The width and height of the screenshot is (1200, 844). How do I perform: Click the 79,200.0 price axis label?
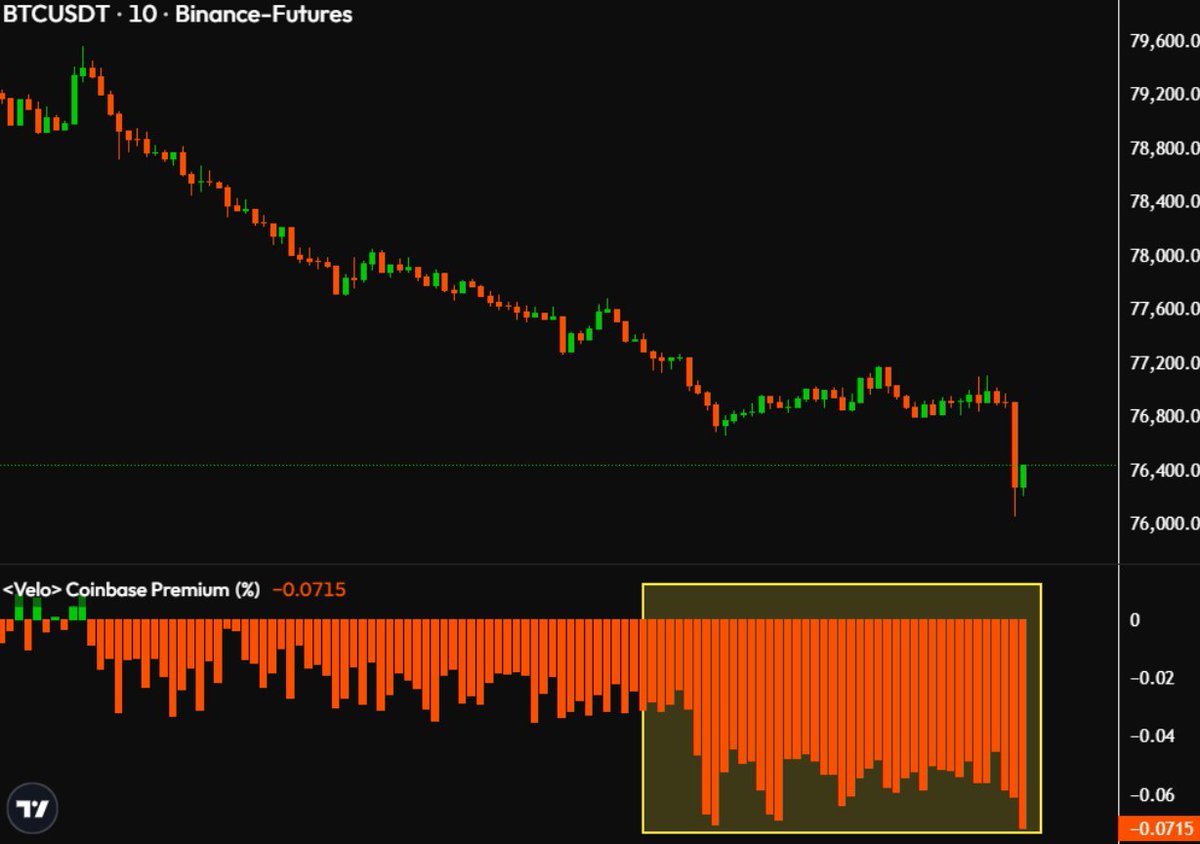[x=1163, y=95]
